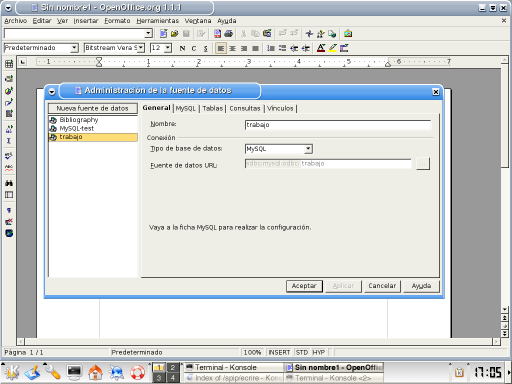Open the Stylist icon in toolbar
The image size is (512, 384).
click(321, 33)
